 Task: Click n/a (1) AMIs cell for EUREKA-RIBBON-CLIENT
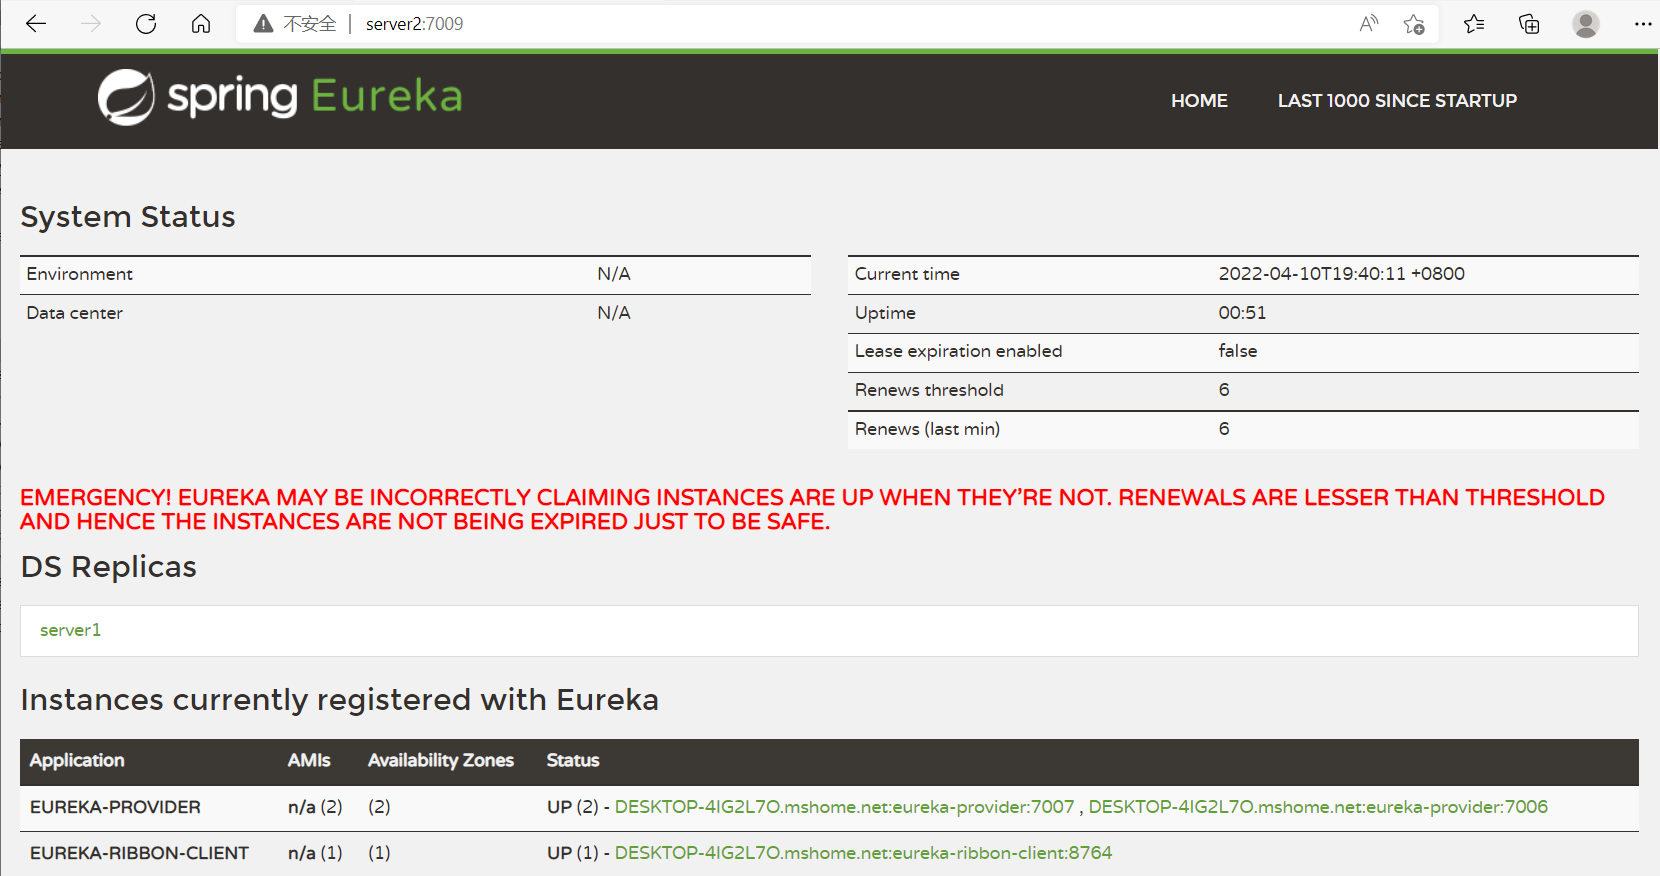point(315,853)
